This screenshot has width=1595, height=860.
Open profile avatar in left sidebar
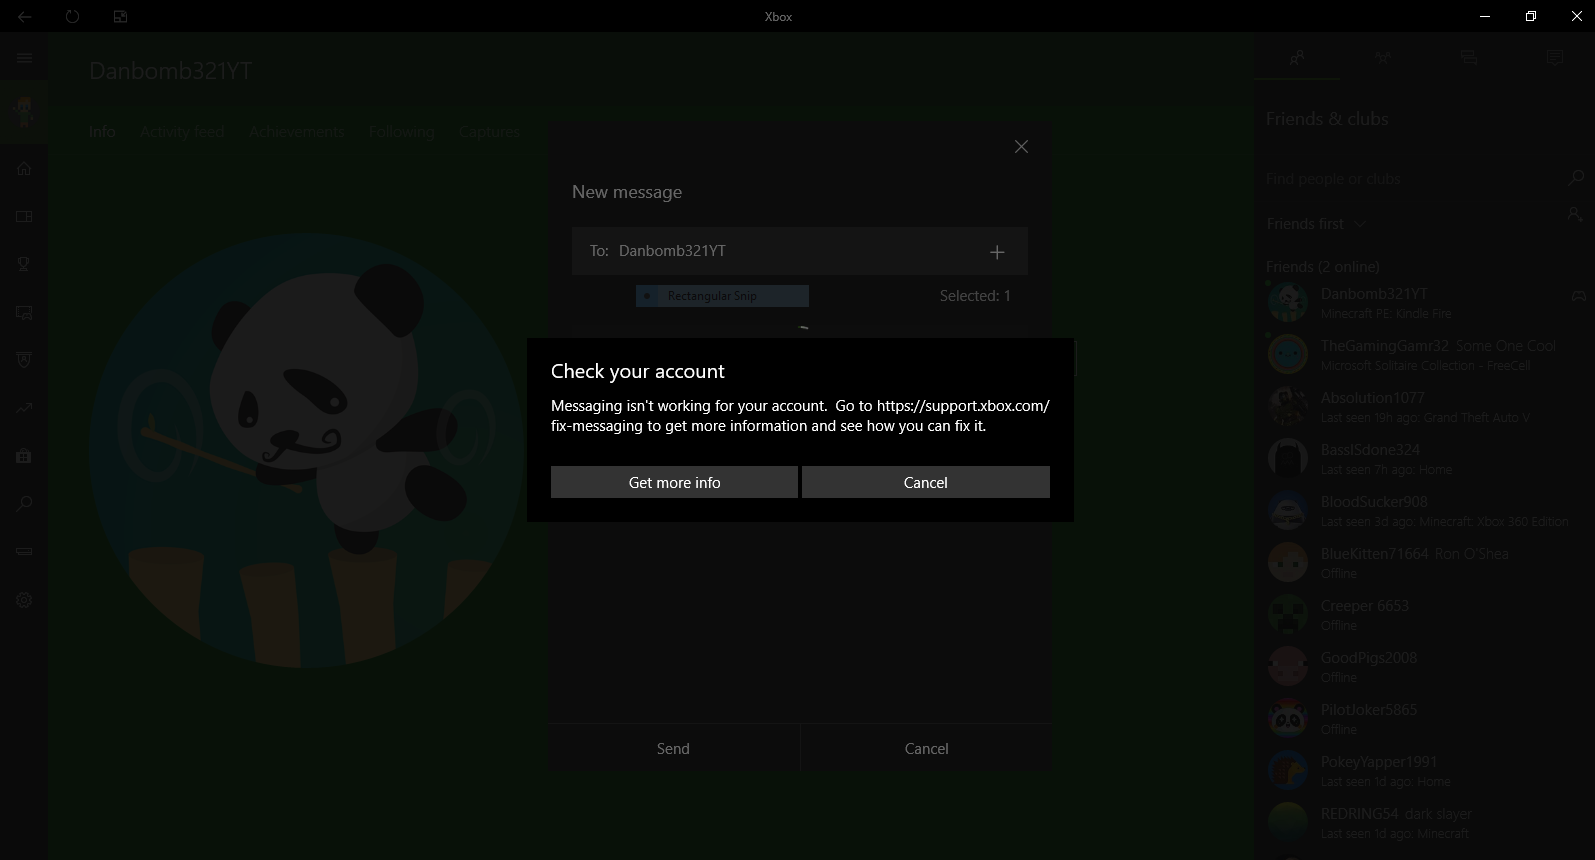coord(24,111)
